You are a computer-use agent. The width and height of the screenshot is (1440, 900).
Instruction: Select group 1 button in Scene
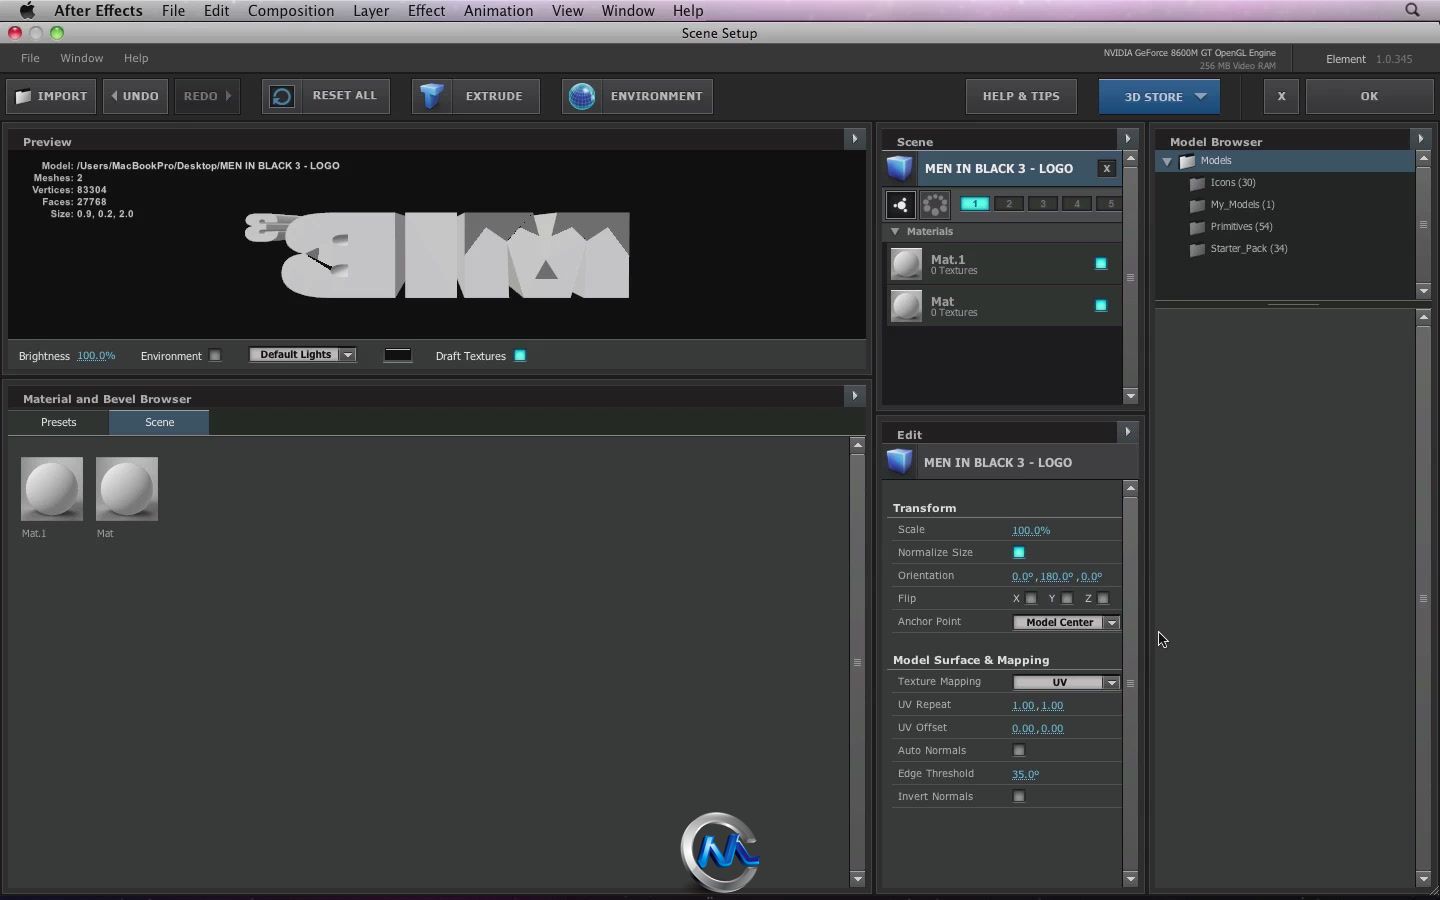coord(975,204)
